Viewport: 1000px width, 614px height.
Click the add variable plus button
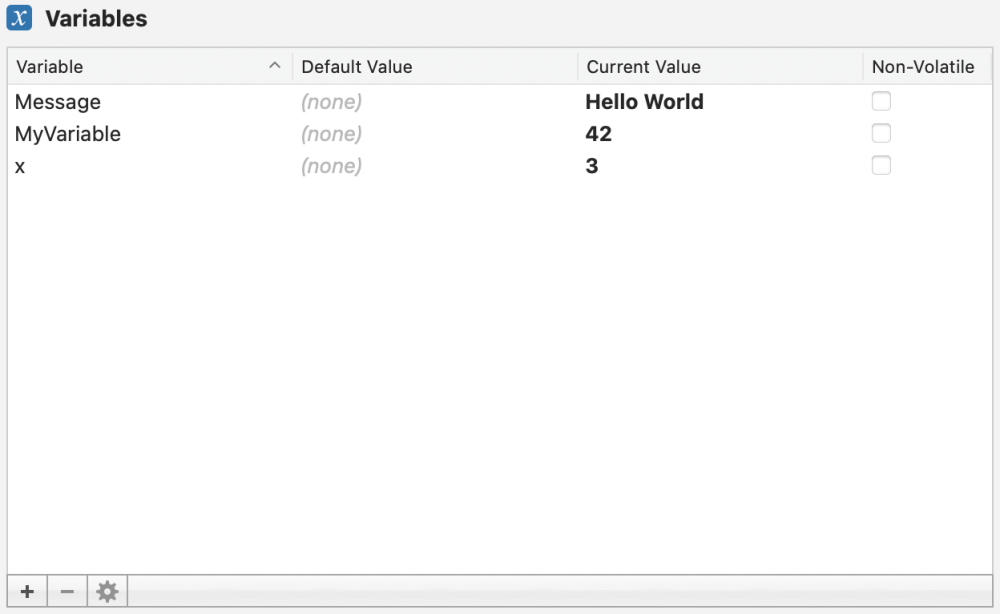[x=27, y=592]
